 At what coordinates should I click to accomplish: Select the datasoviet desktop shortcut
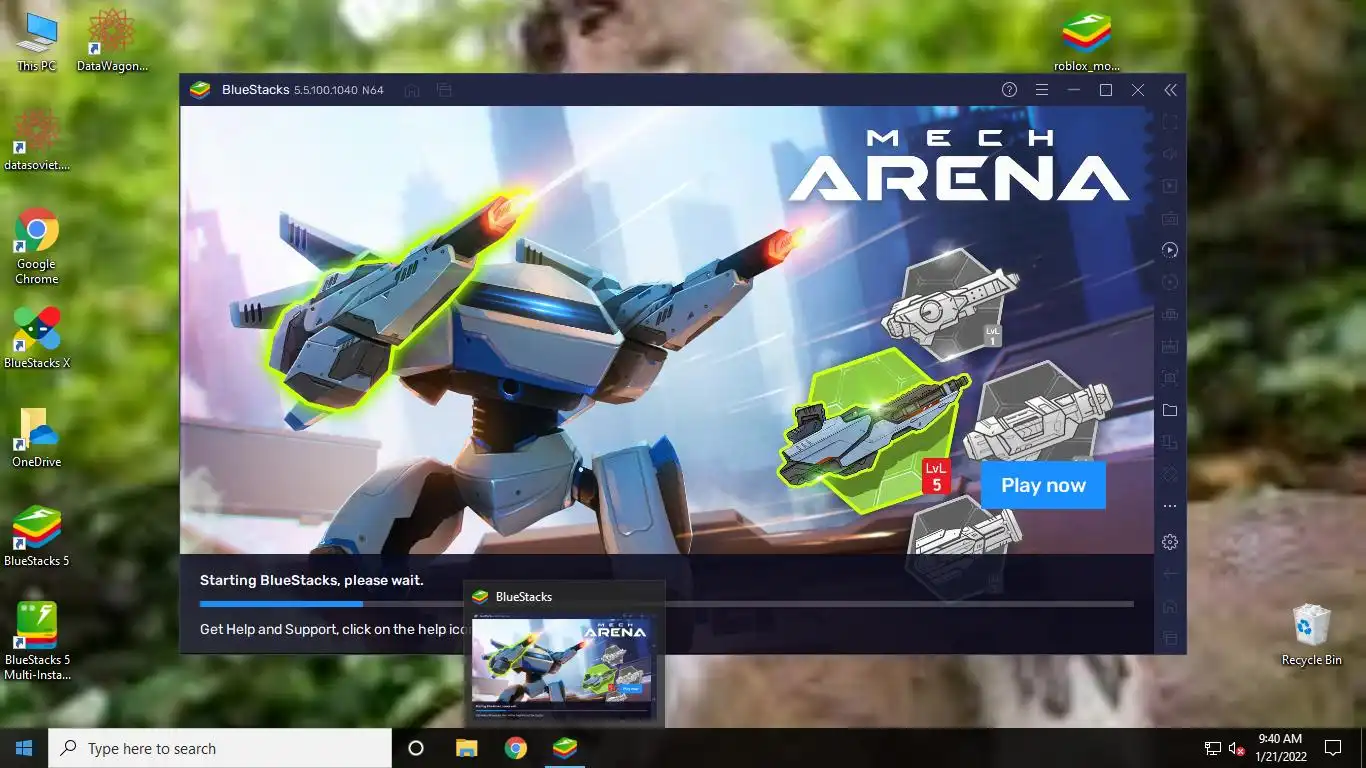[37, 140]
